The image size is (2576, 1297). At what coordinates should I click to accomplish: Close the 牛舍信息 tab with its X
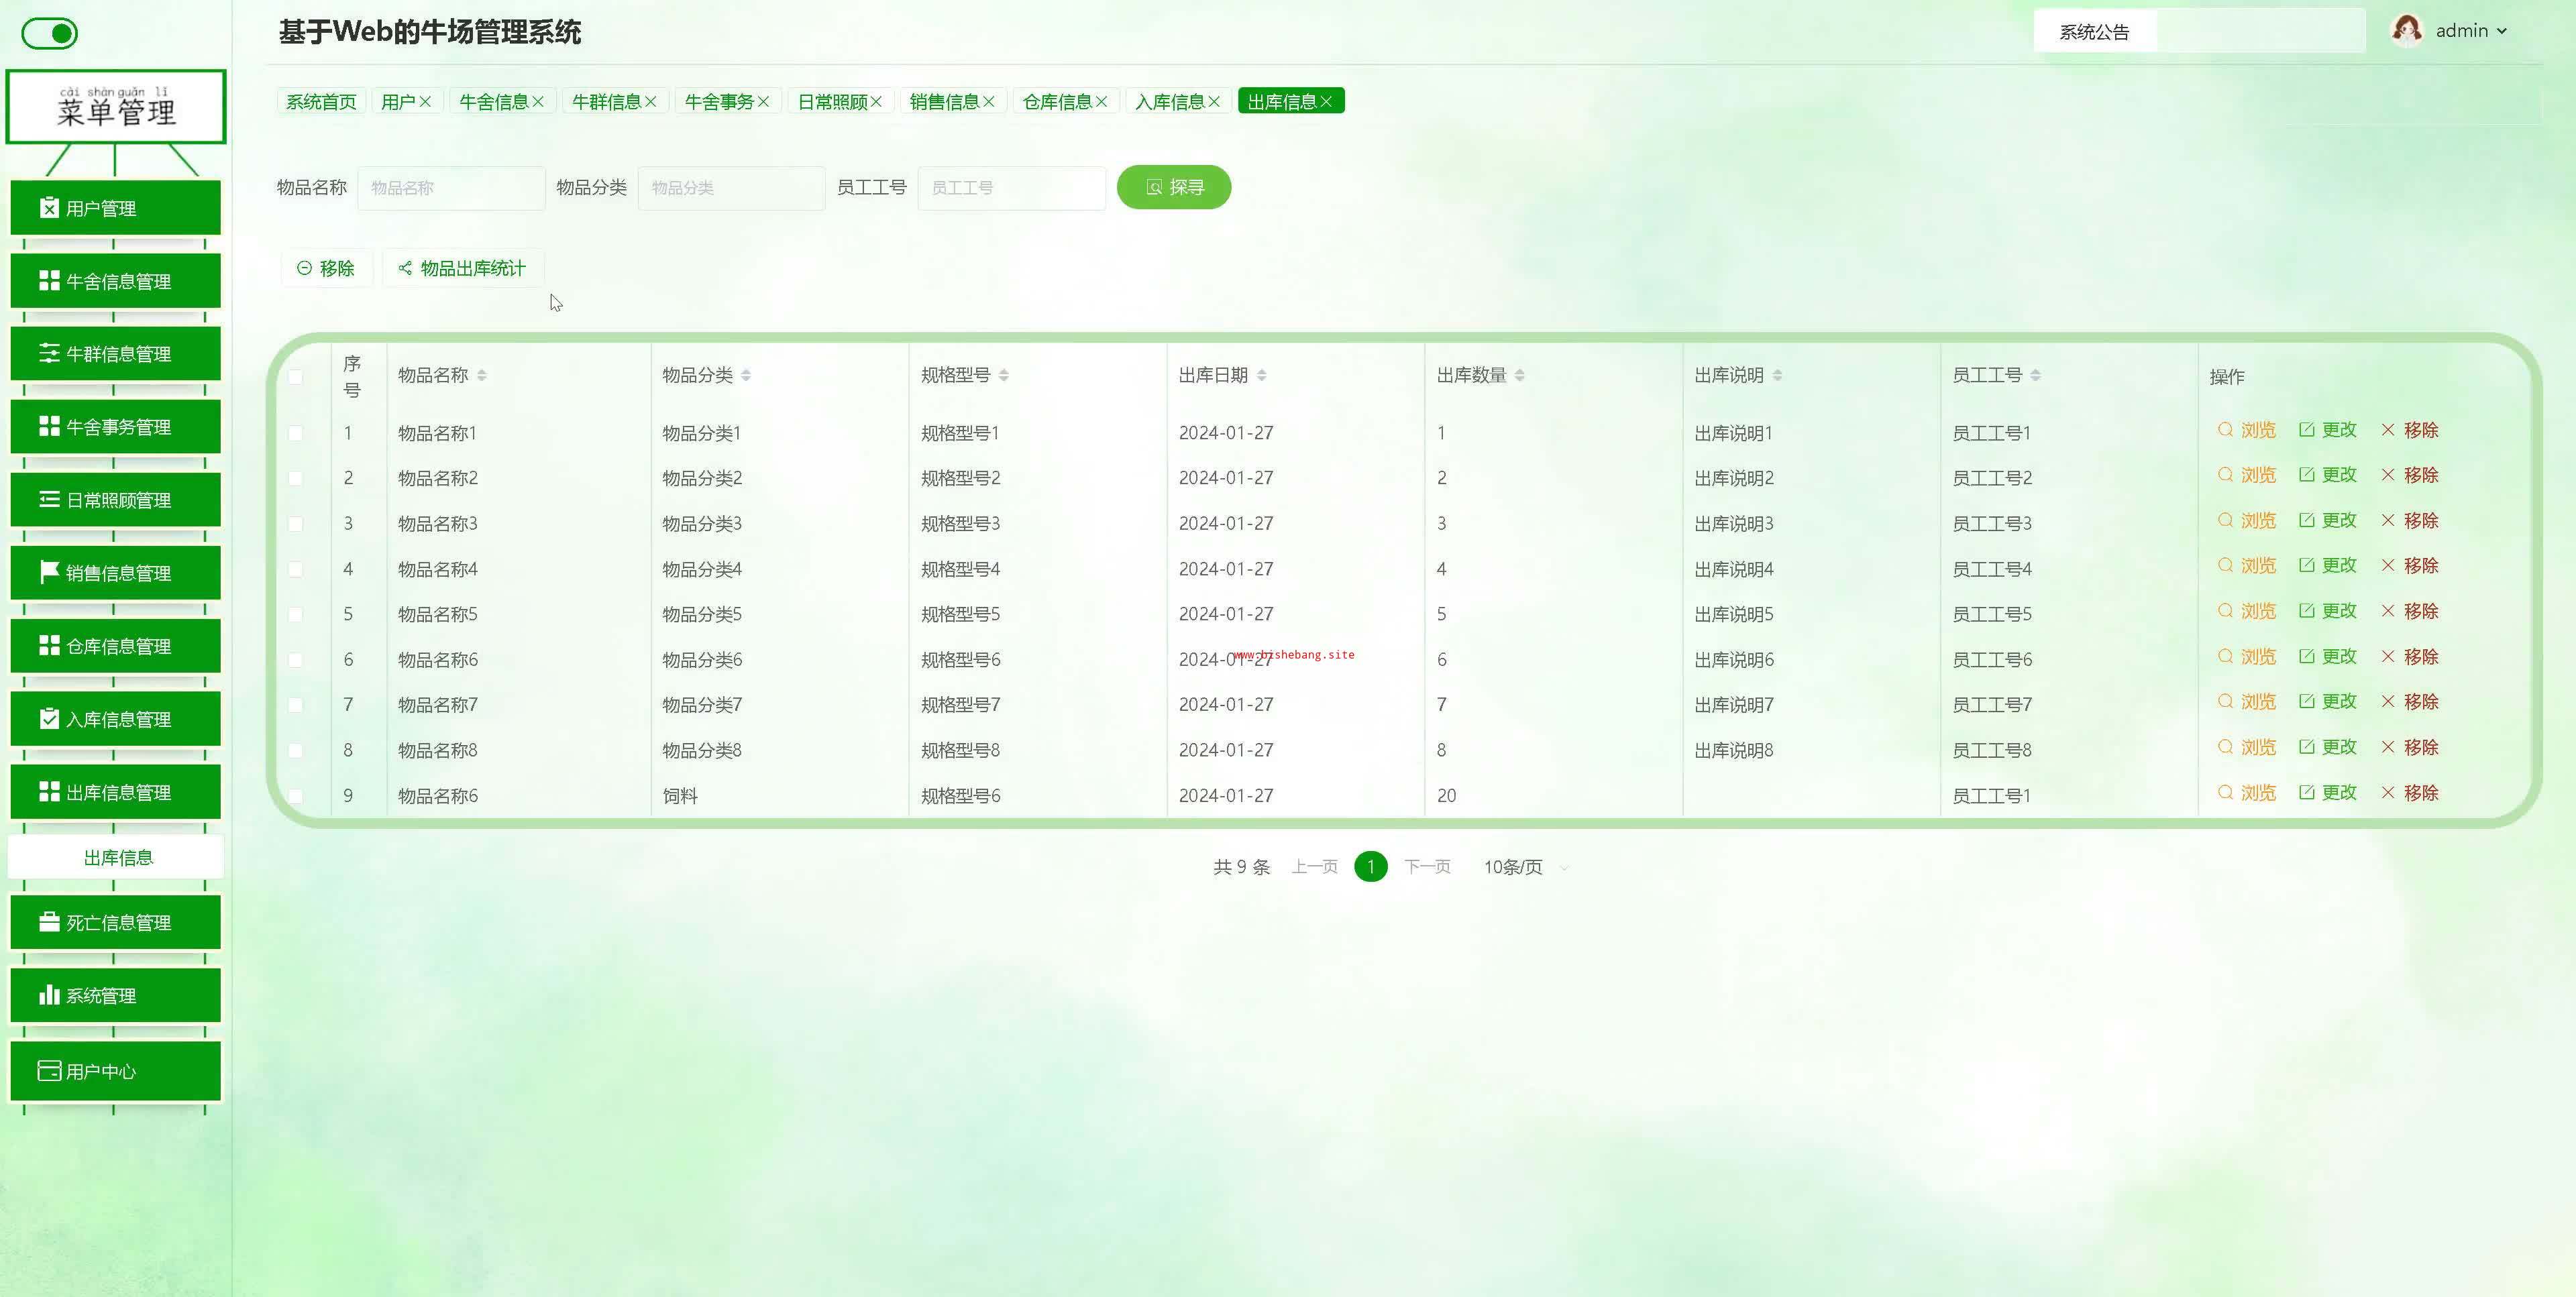[538, 102]
